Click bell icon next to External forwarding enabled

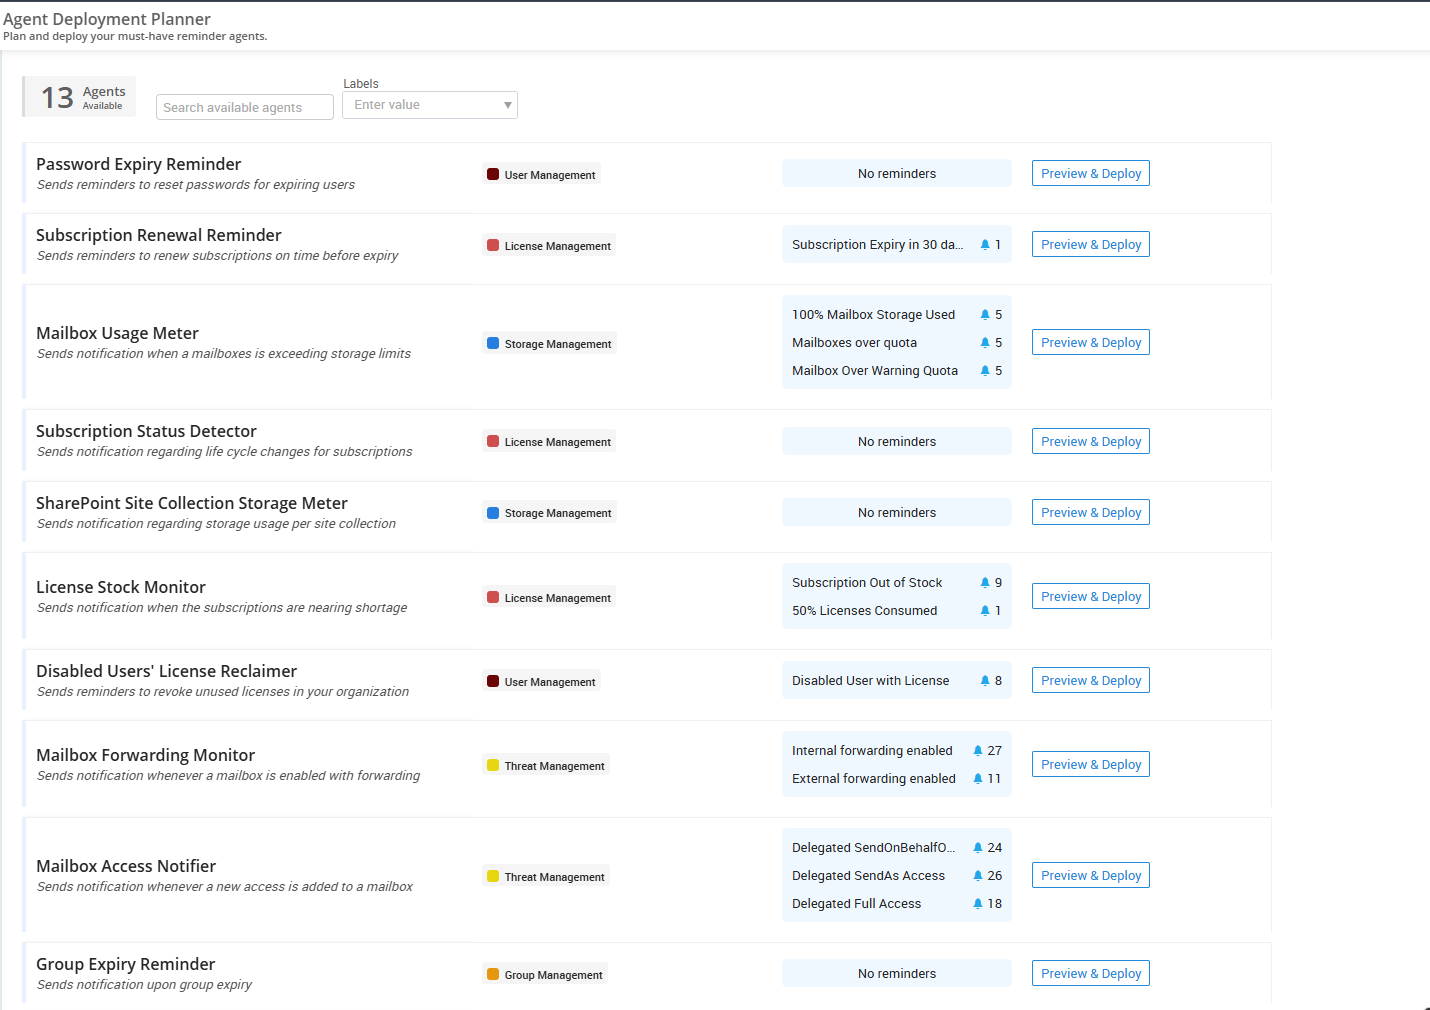(x=978, y=779)
